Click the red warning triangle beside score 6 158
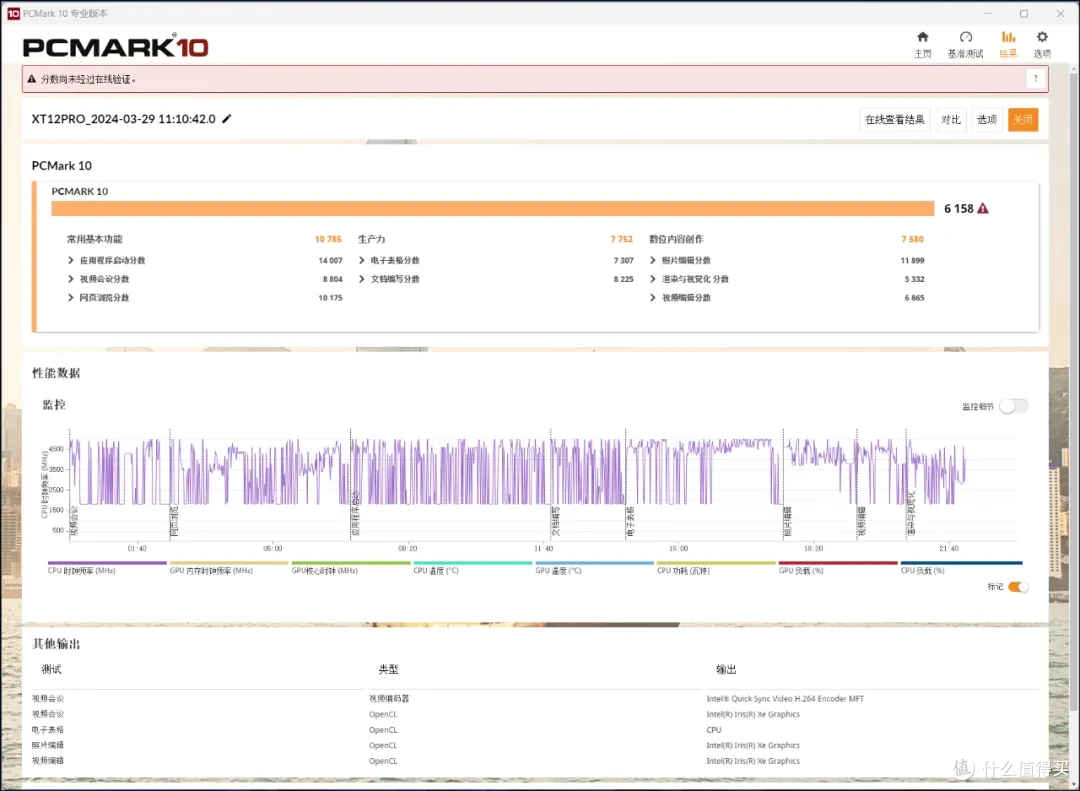Viewport: 1080px width, 791px height. [983, 208]
